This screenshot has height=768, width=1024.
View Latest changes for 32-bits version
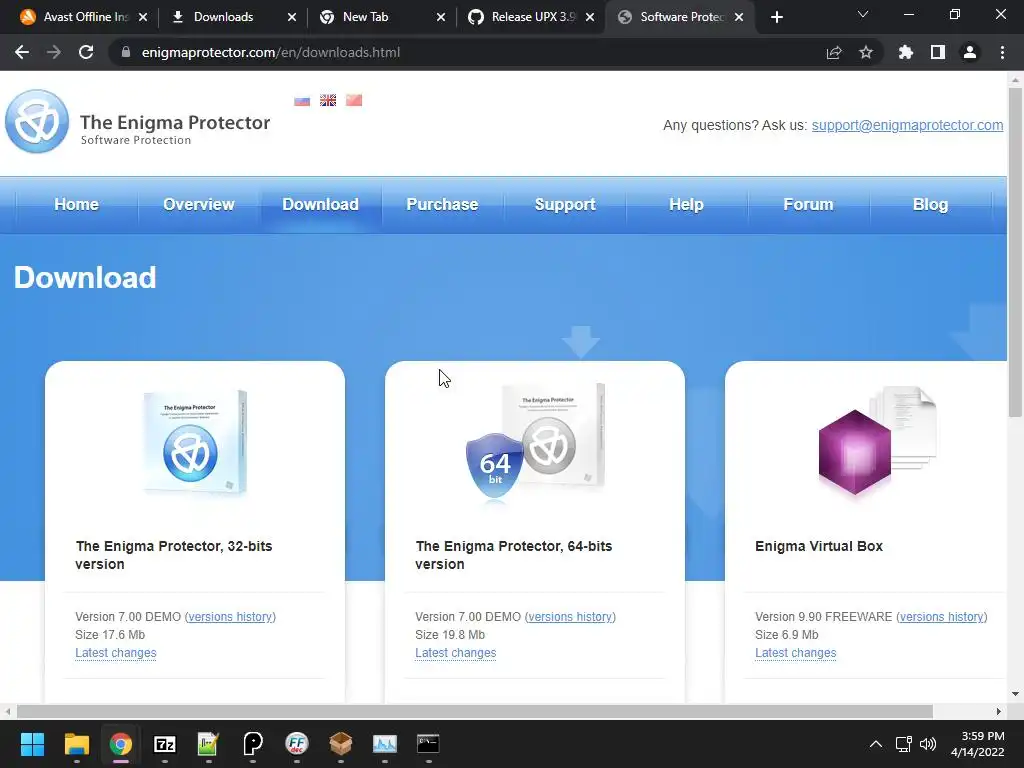116,652
